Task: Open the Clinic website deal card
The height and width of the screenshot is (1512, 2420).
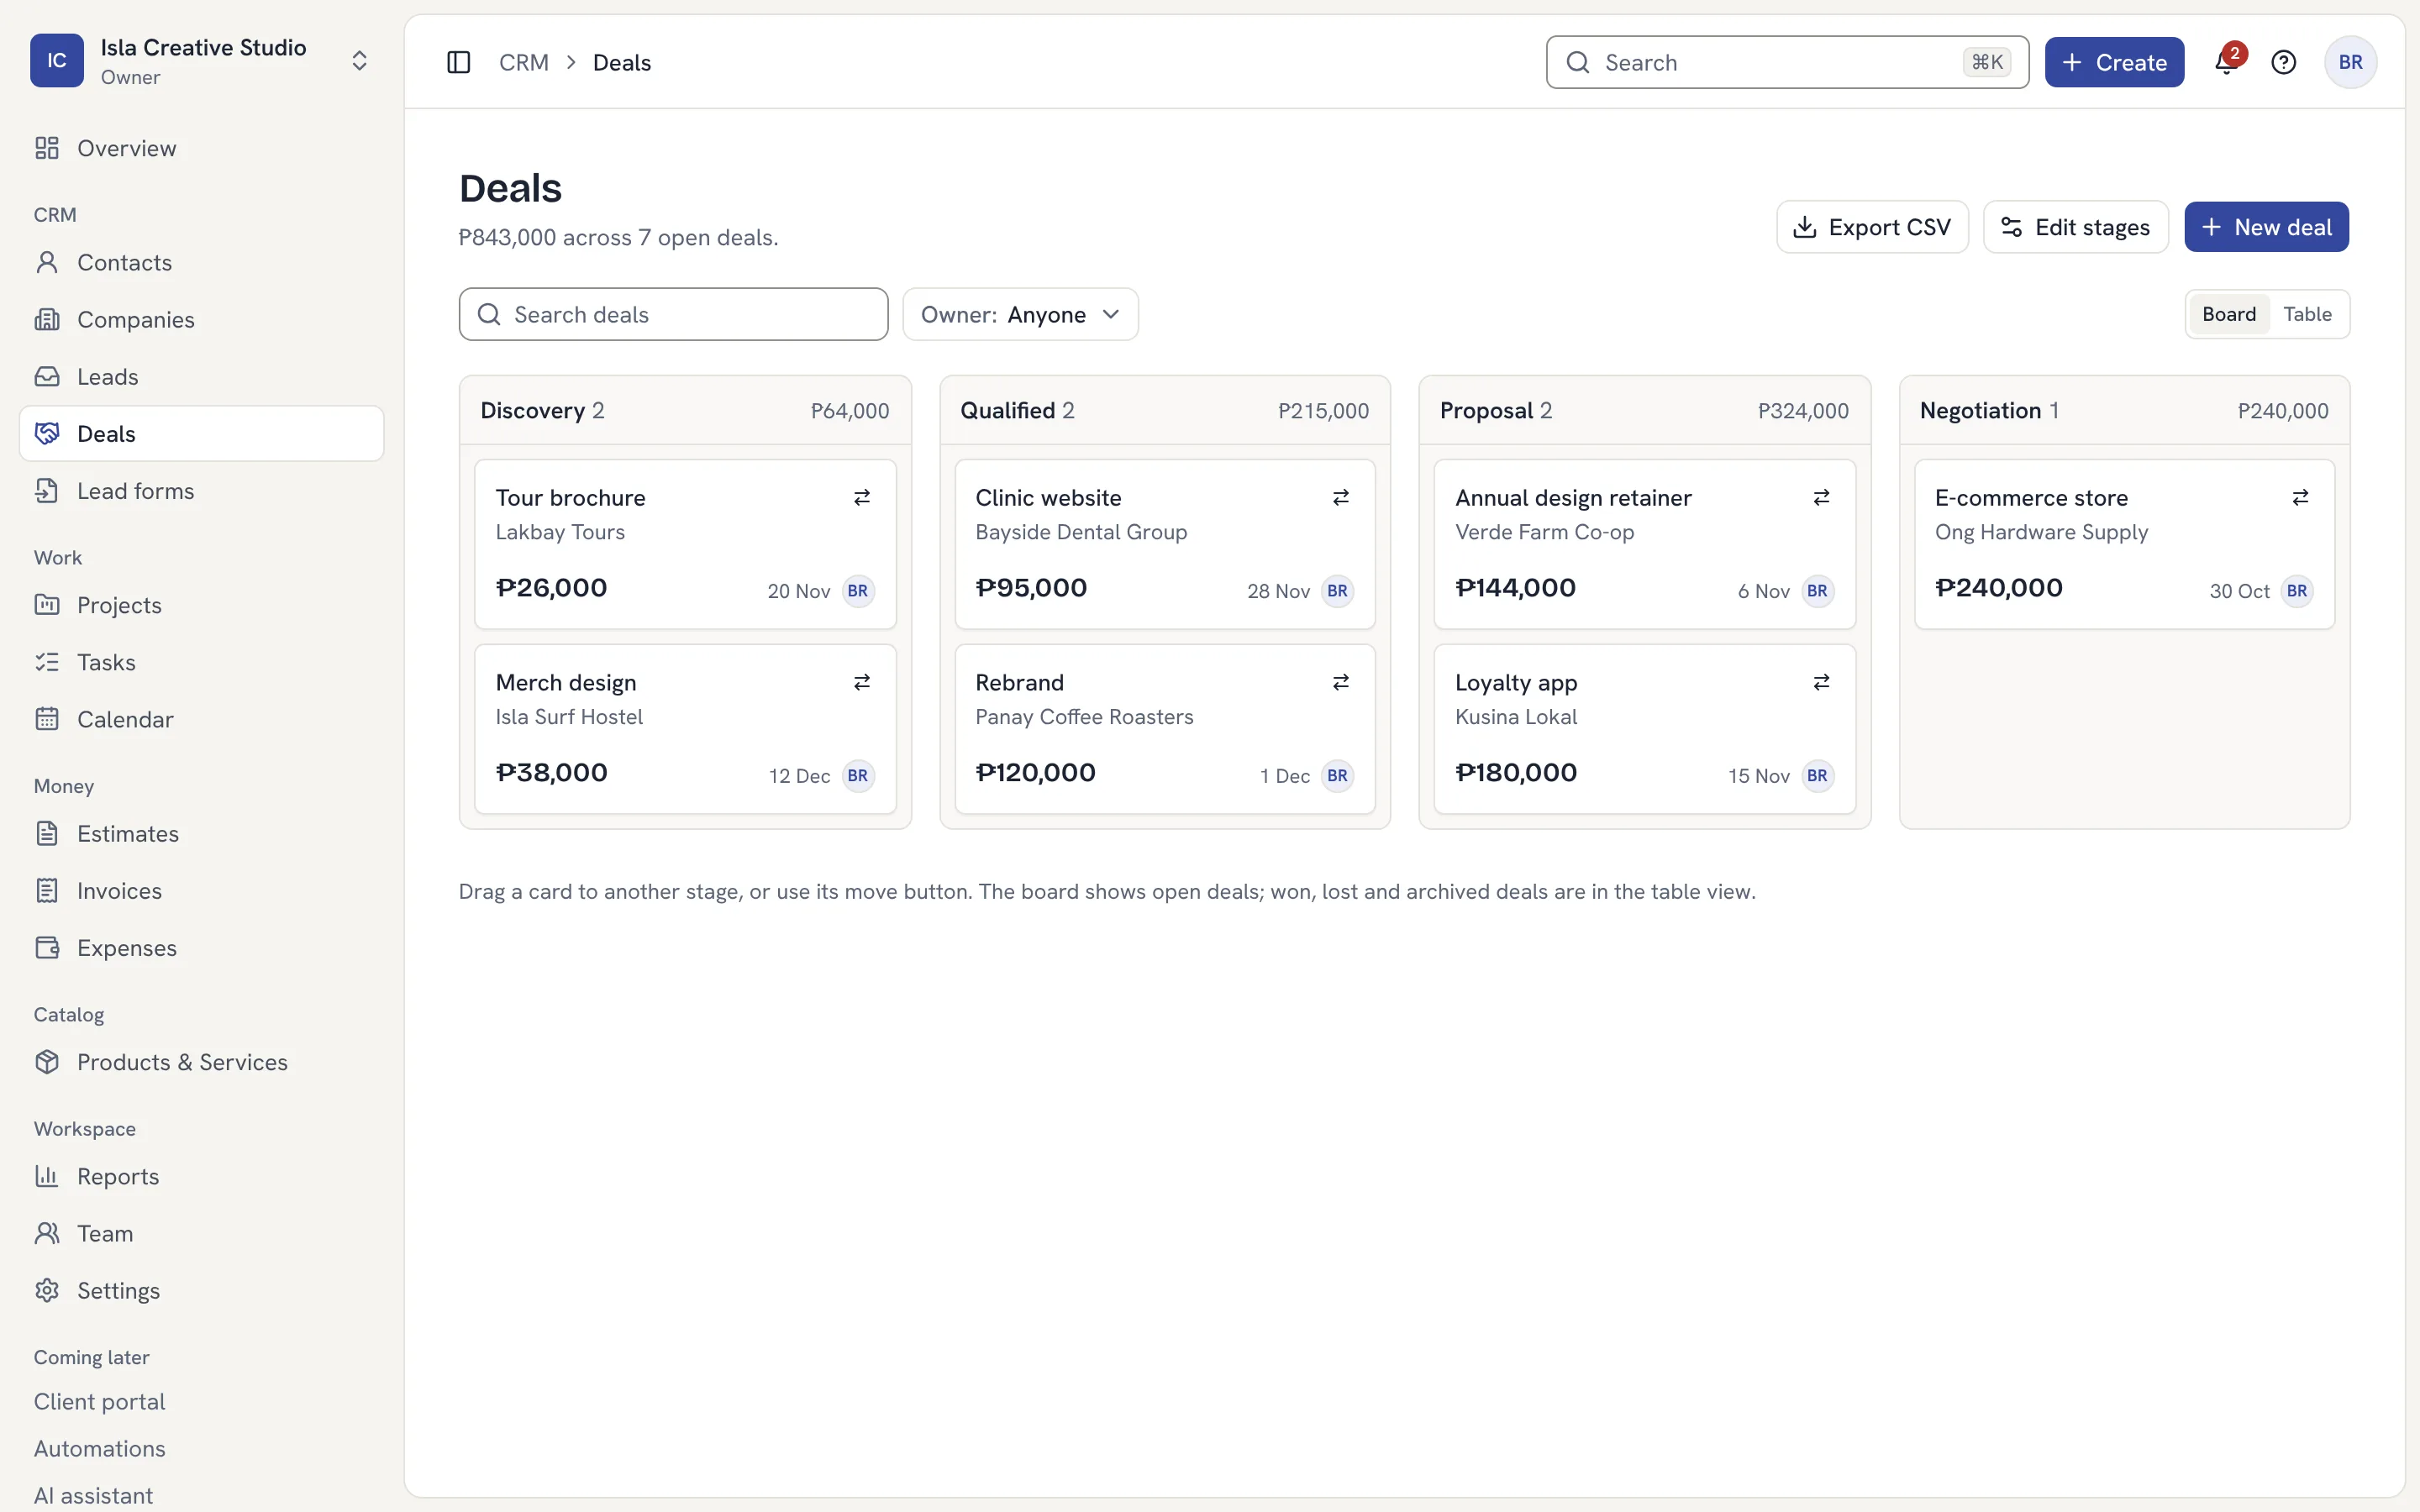Action: point(1165,544)
